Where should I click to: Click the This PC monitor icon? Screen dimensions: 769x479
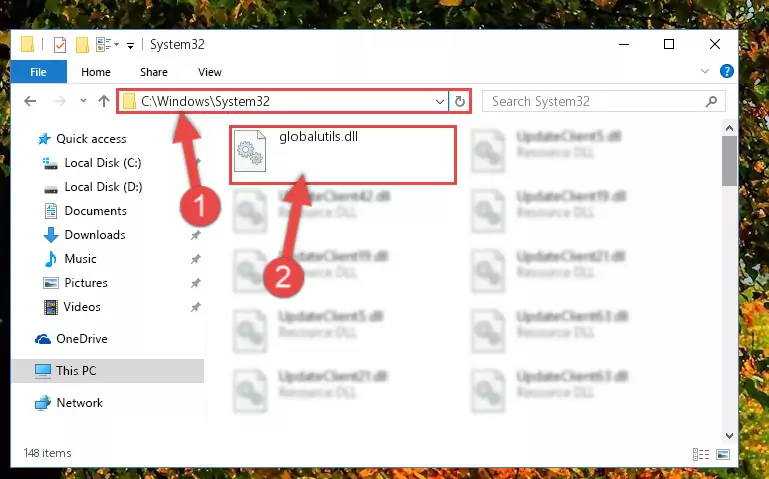click(x=43, y=371)
